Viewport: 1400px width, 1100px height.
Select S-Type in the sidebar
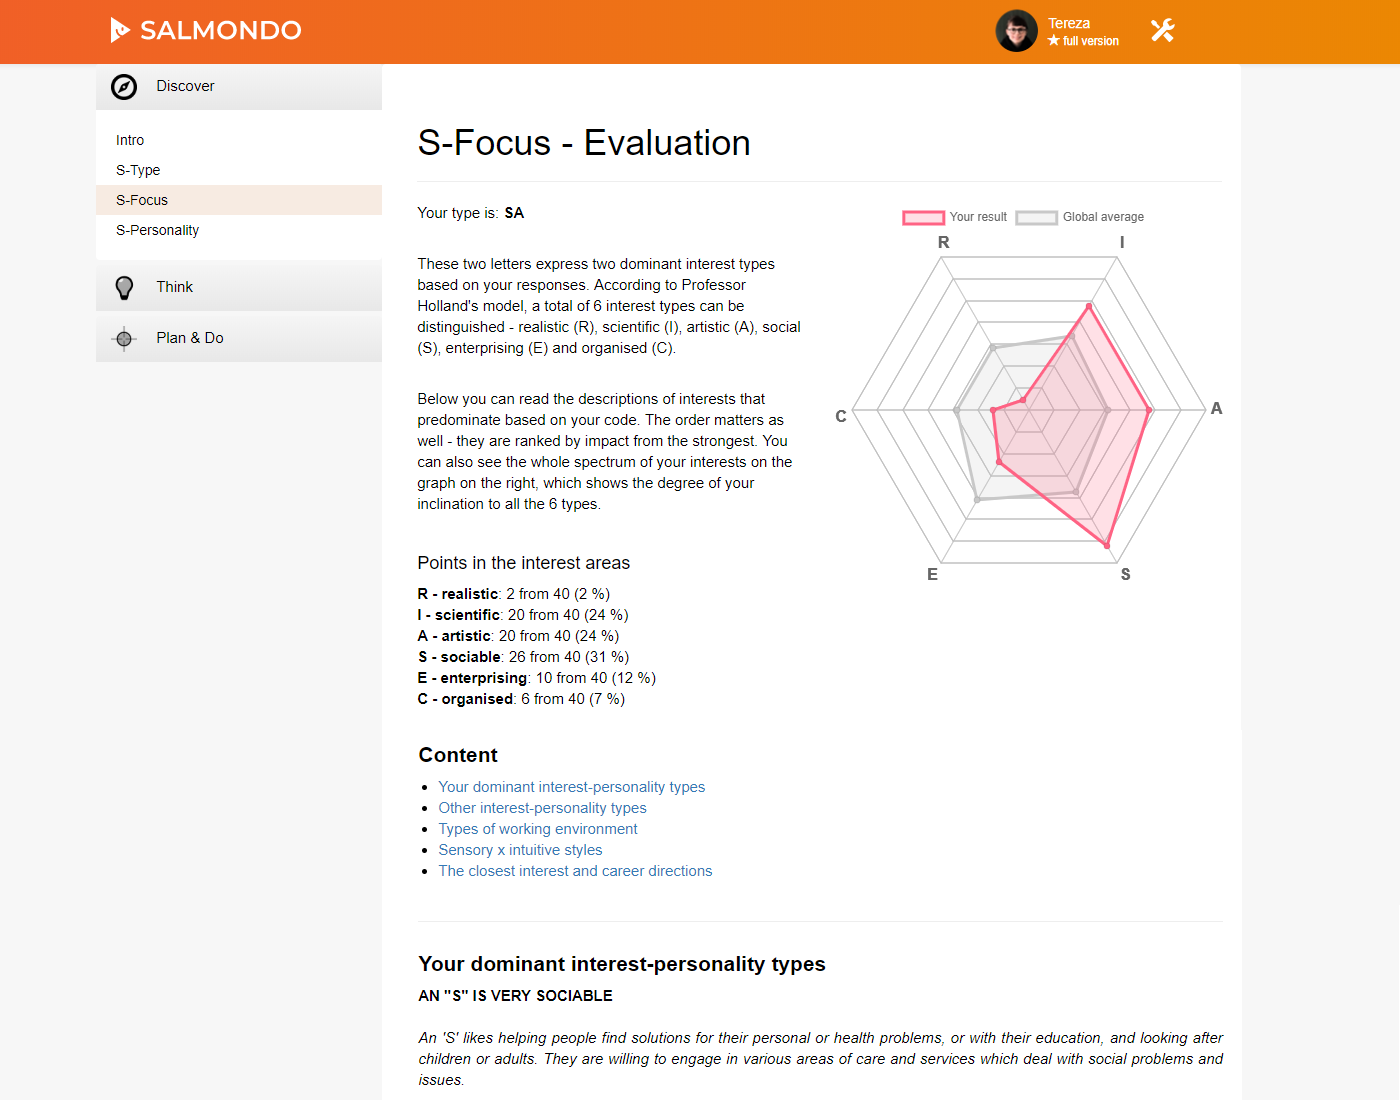[138, 170]
